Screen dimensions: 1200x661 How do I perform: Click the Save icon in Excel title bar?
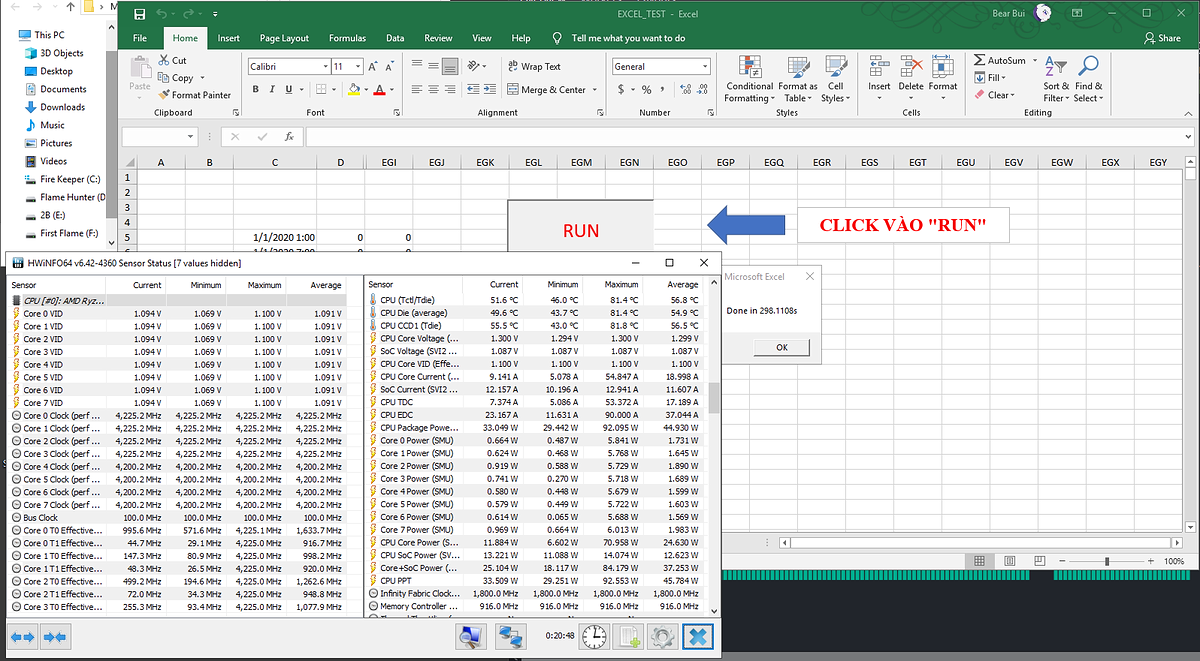pos(139,15)
